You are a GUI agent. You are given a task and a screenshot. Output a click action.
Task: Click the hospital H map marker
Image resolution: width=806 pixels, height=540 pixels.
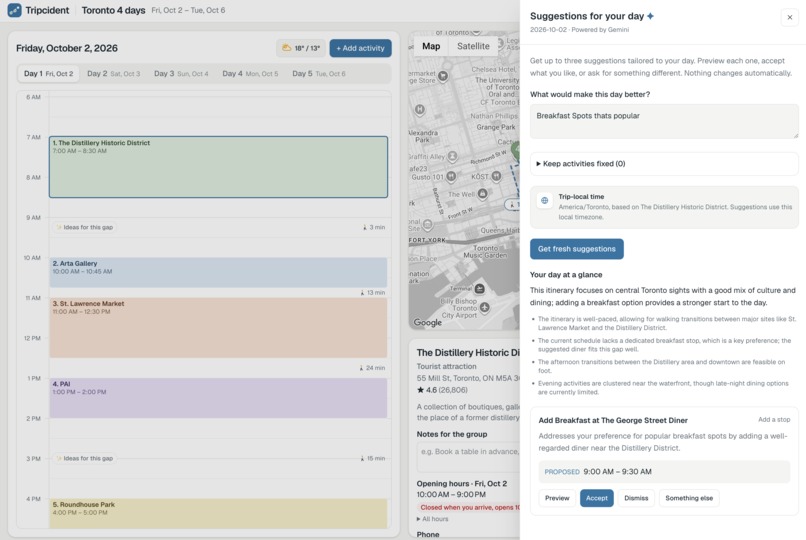[420, 109]
